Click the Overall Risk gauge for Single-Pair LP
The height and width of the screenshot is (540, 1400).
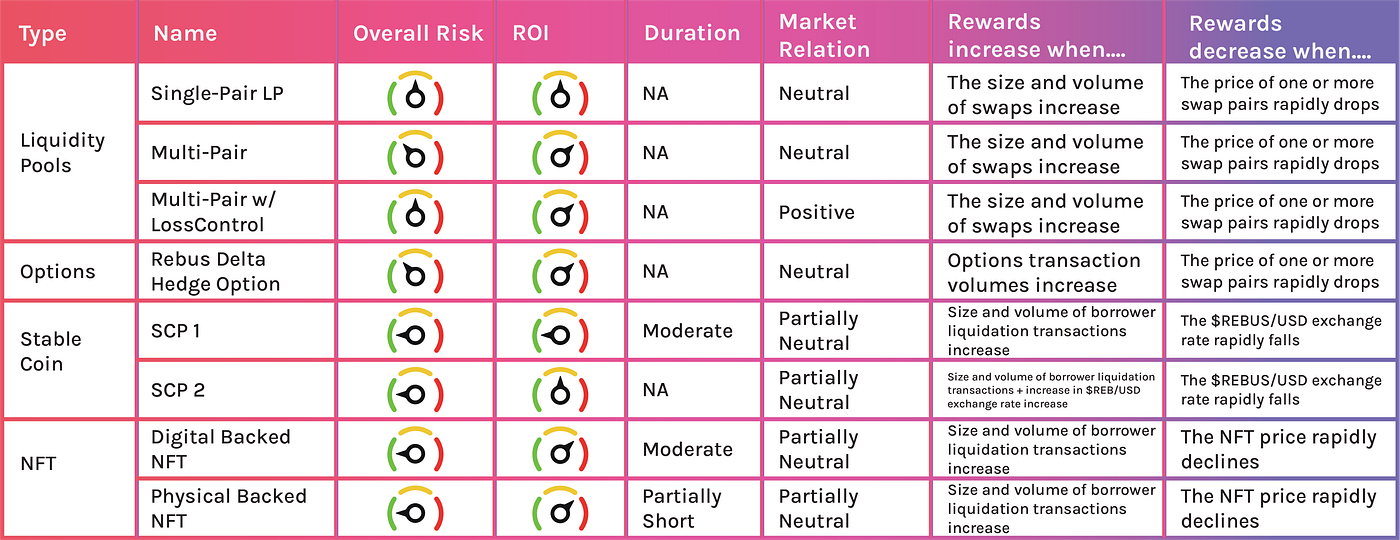[x=415, y=93]
